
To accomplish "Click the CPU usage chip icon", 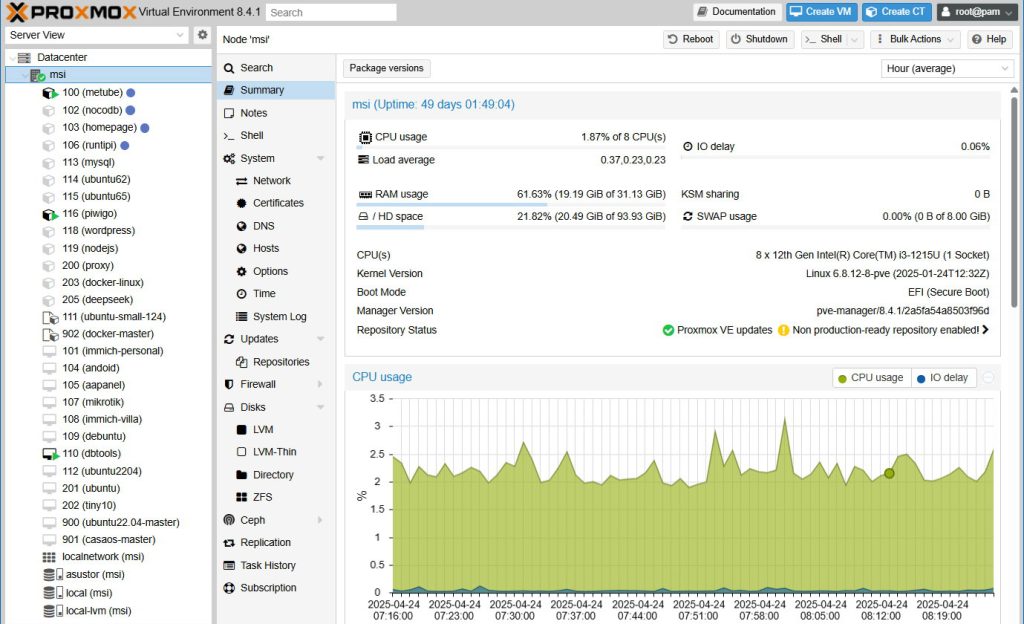I will [365, 137].
